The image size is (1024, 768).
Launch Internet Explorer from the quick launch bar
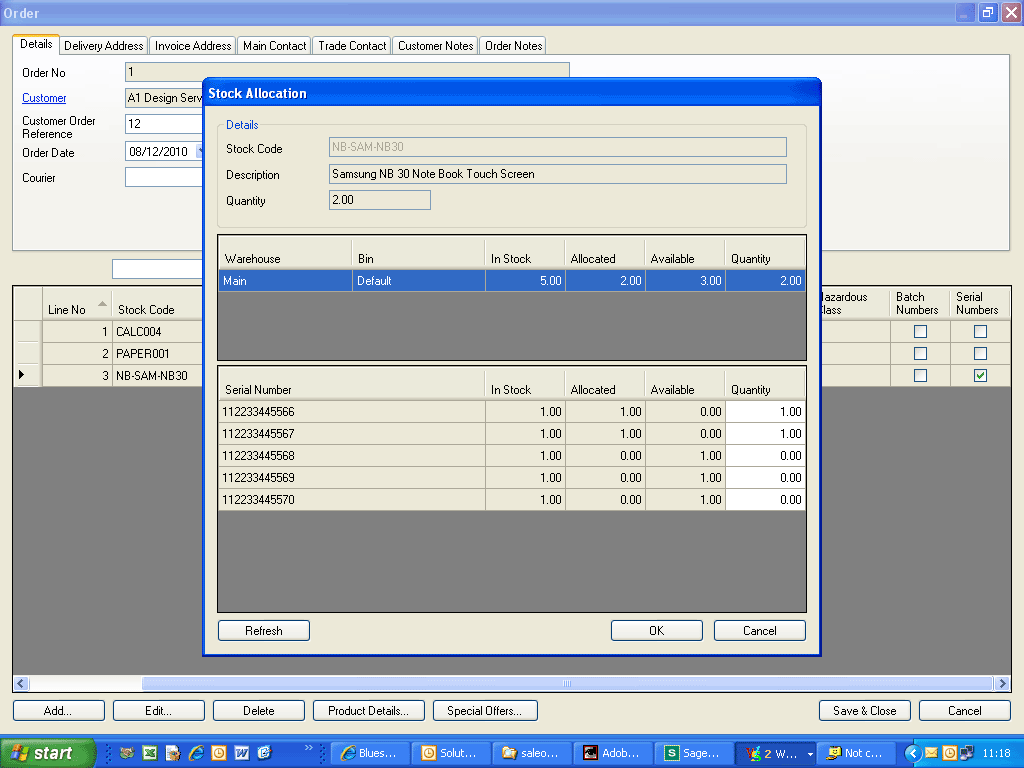pos(195,753)
